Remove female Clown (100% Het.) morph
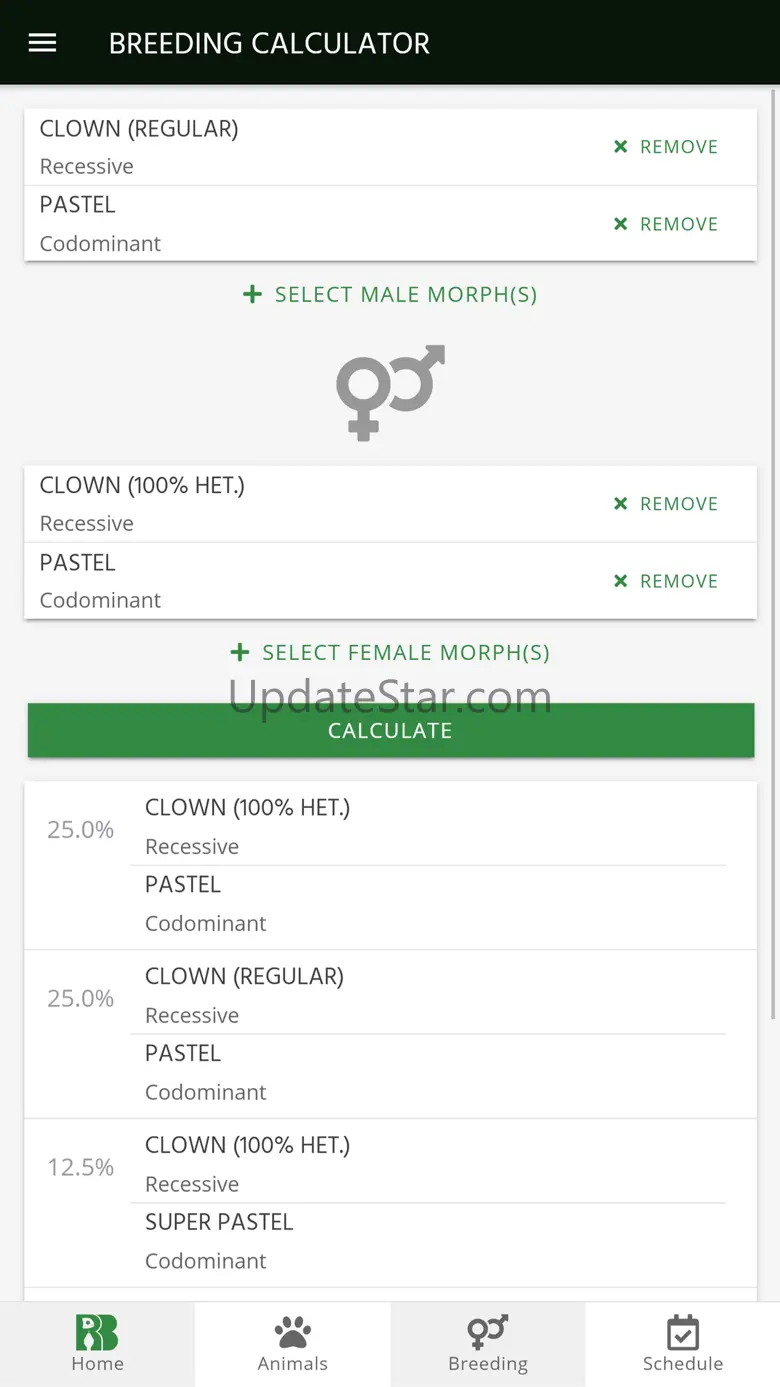This screenshot has height=1387, width=780. pos(666,504)
